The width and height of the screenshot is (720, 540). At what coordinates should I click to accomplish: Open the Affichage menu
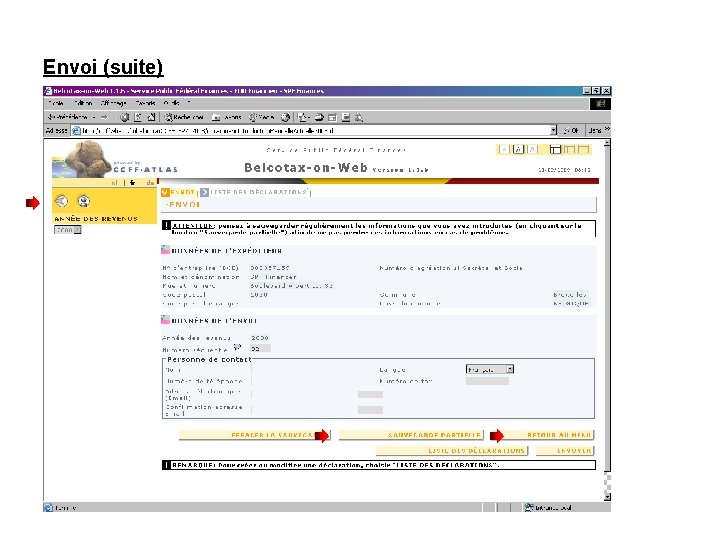pyautogui.click(x=113, y=103)
